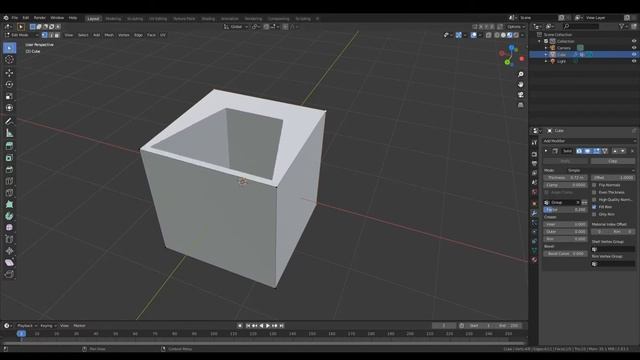640x360 pixels.
Task: Switch to the UV Editing workspace tab
Action: click(x=158, y=19)
